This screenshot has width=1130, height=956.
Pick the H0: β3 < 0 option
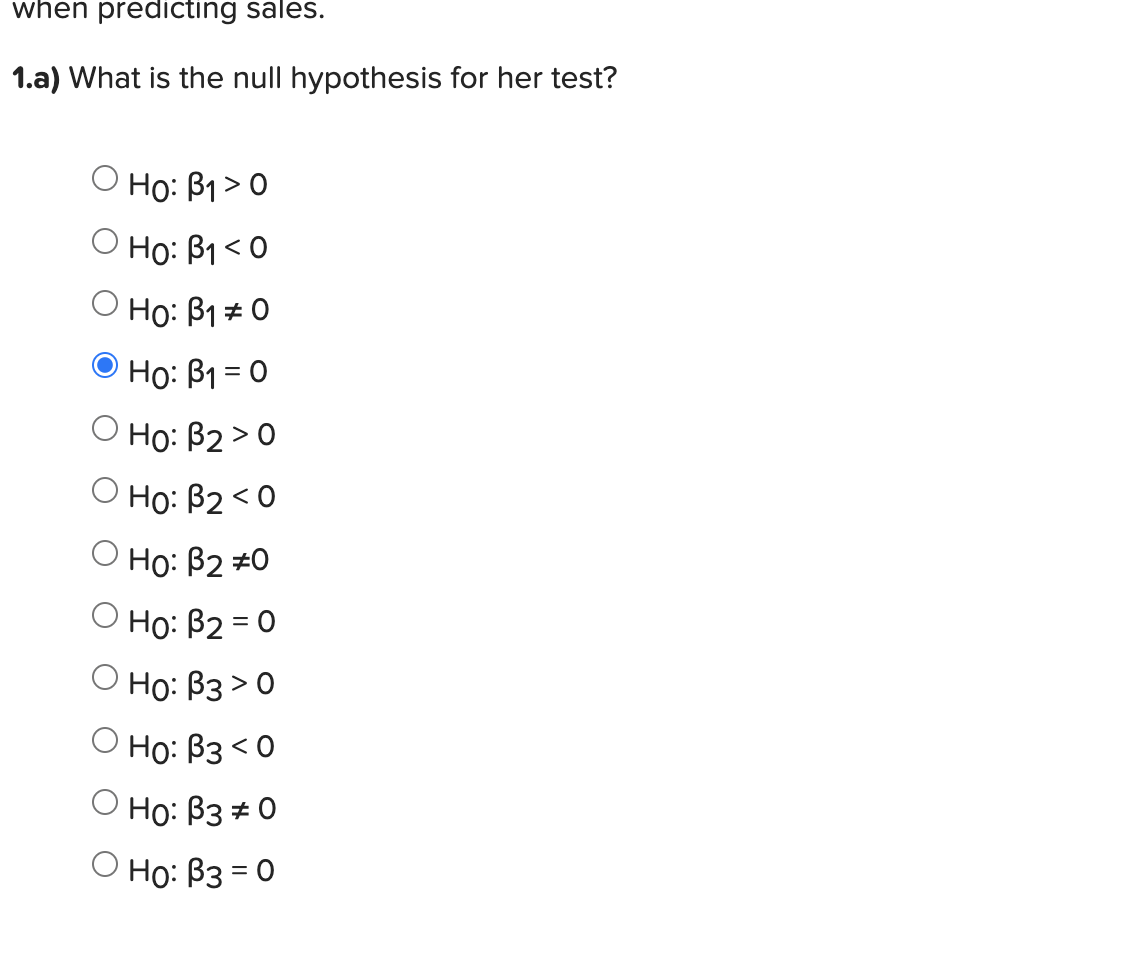104,739
